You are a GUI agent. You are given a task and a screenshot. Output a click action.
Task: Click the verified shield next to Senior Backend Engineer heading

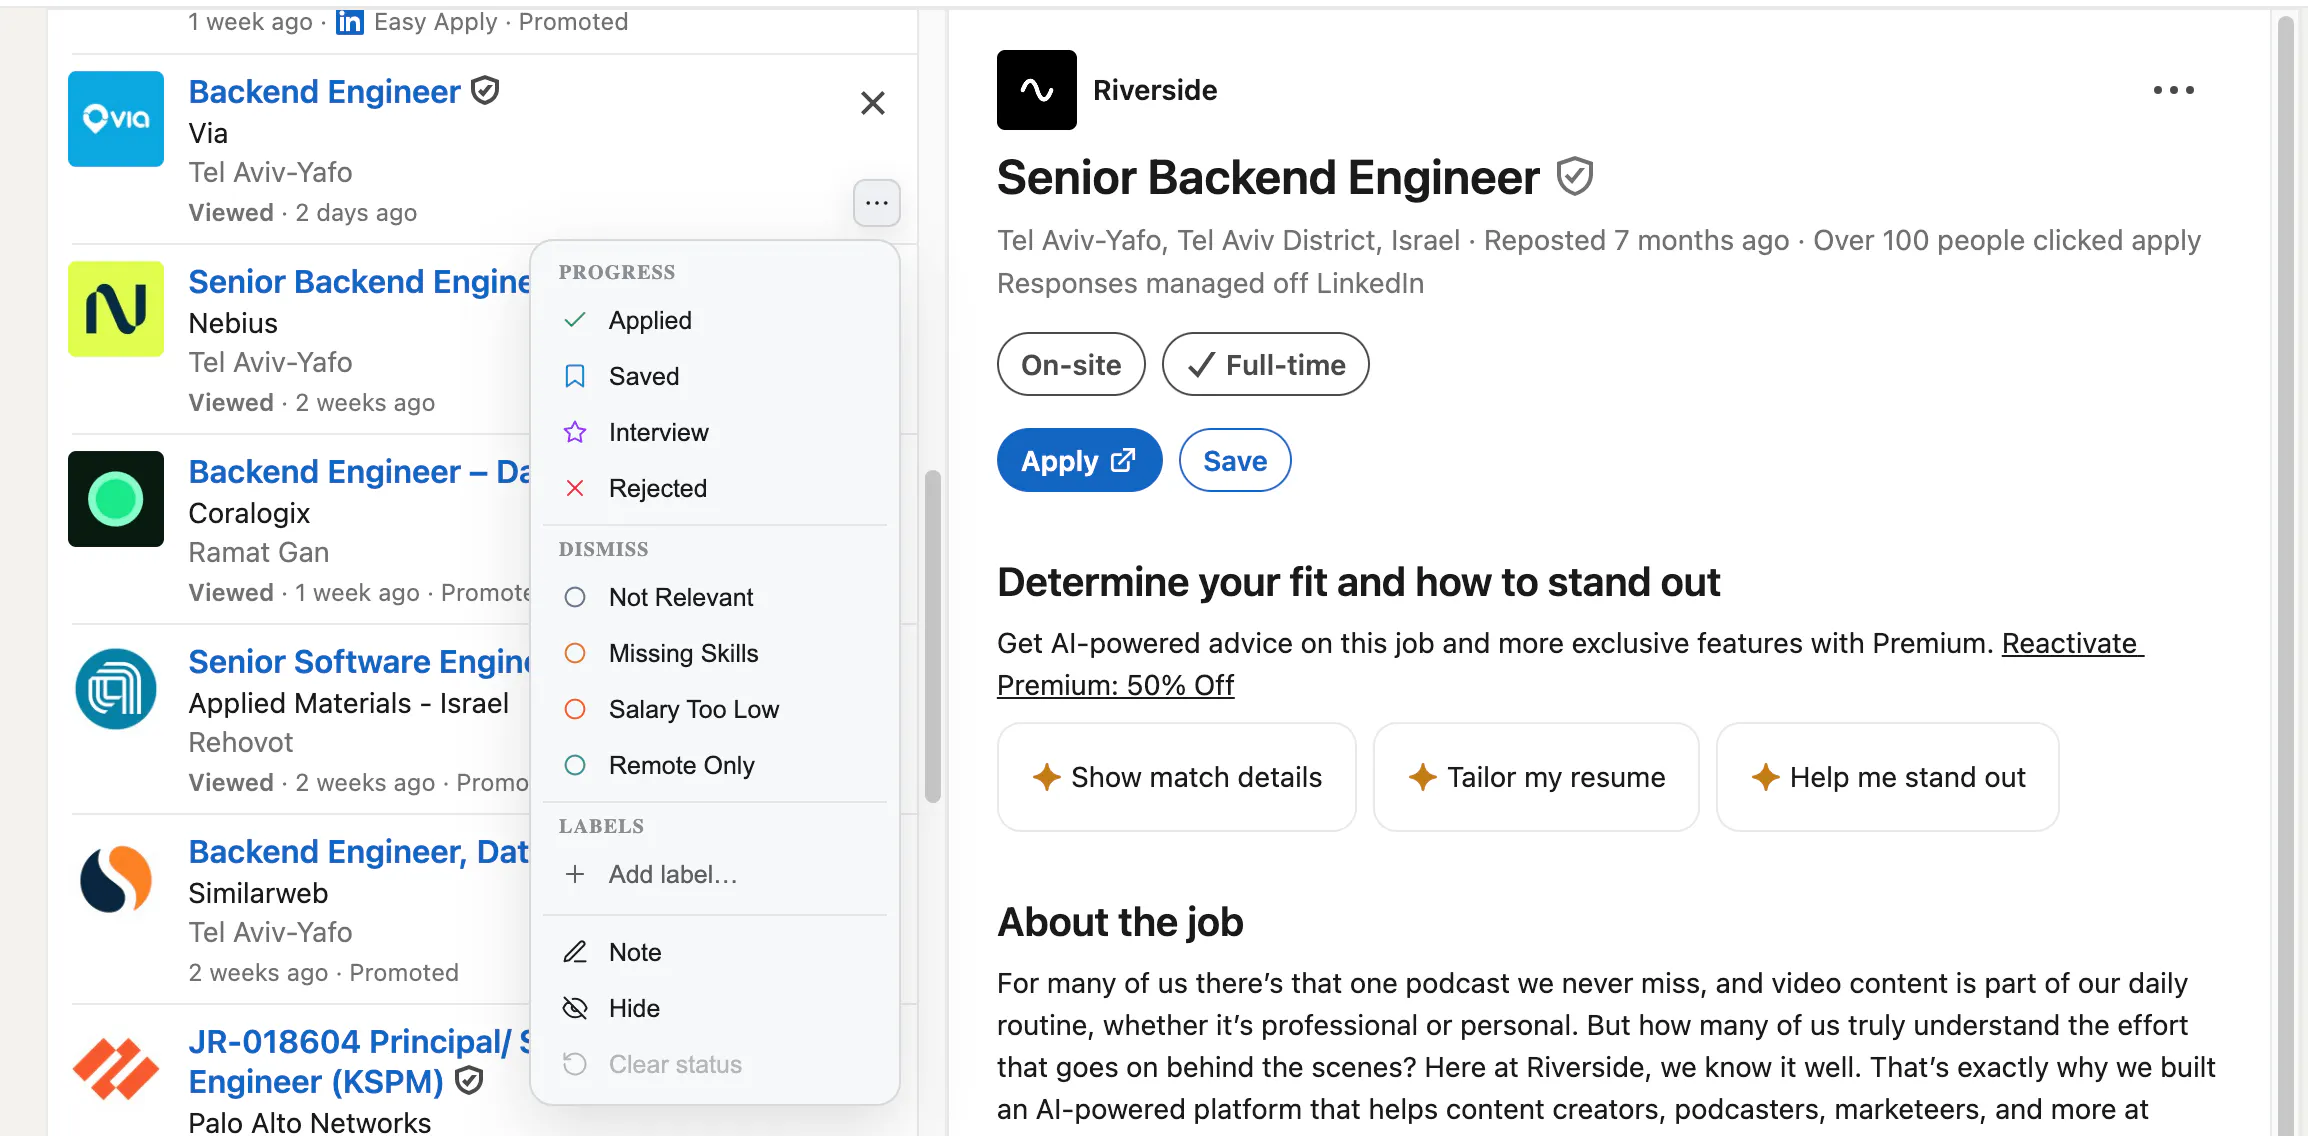pyautogui.click(x=1575, y=177)
